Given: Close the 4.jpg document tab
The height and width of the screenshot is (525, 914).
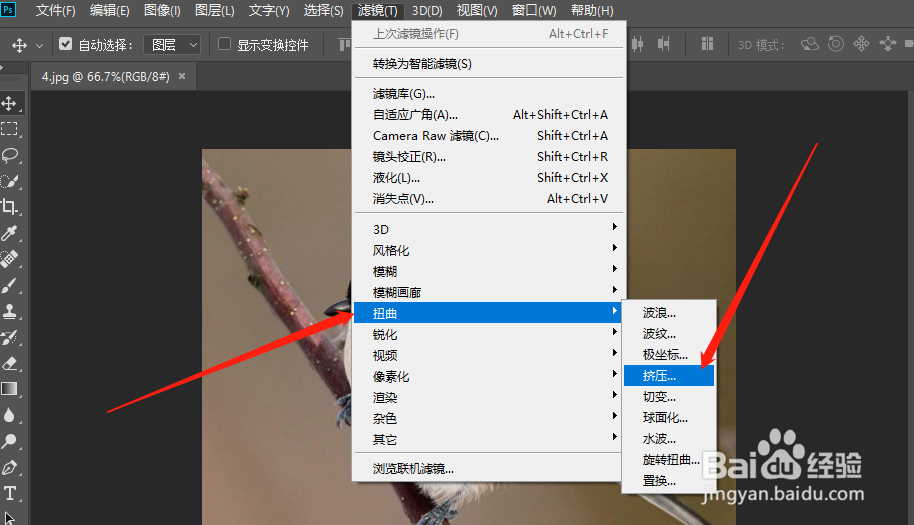Looking at the screenshot, I should (x=182, y=76).
